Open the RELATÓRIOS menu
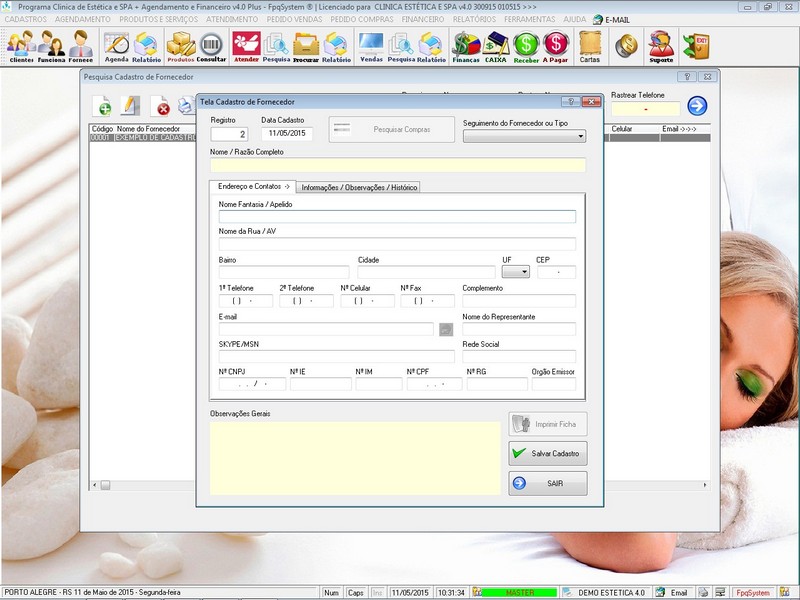This screenshot has width=800, height=600. point(474,19)
